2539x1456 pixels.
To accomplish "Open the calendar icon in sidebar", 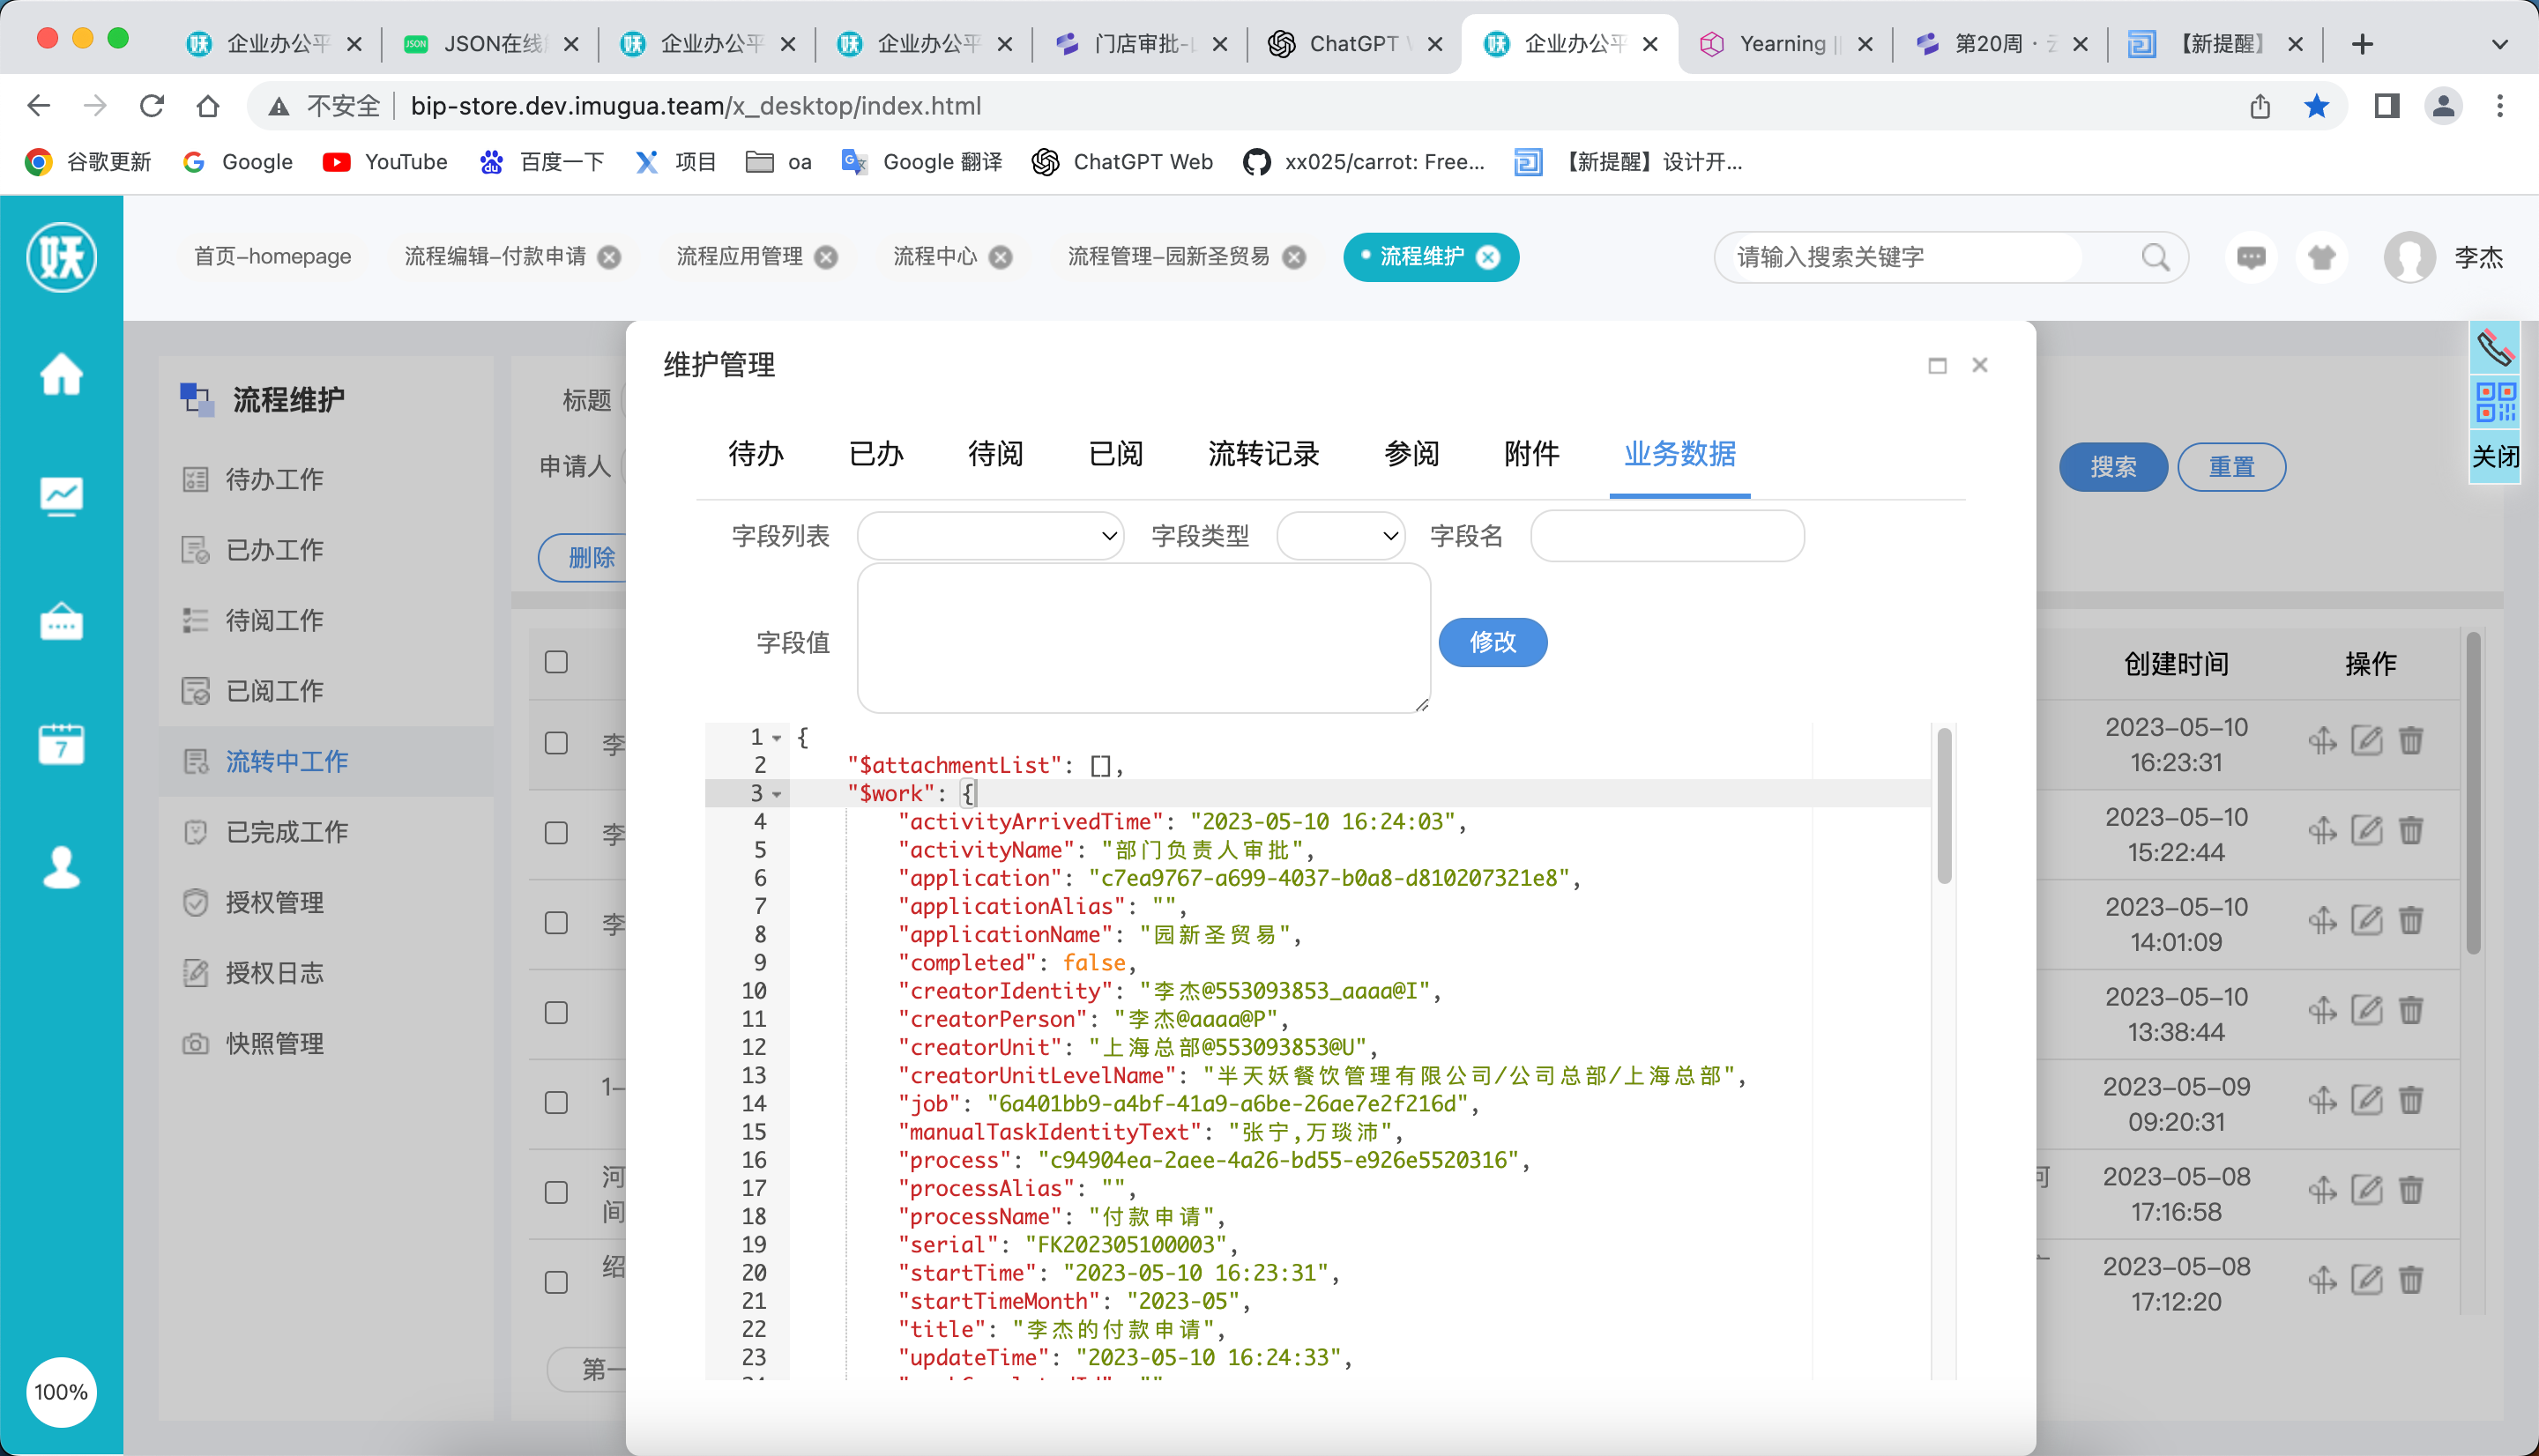I will click(x=61, y=744).
